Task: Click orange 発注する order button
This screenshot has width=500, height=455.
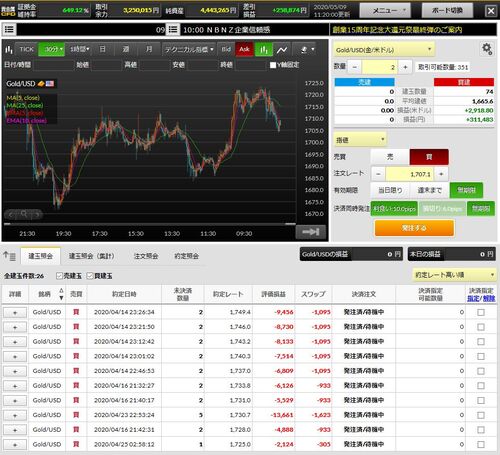Action: 414,228
